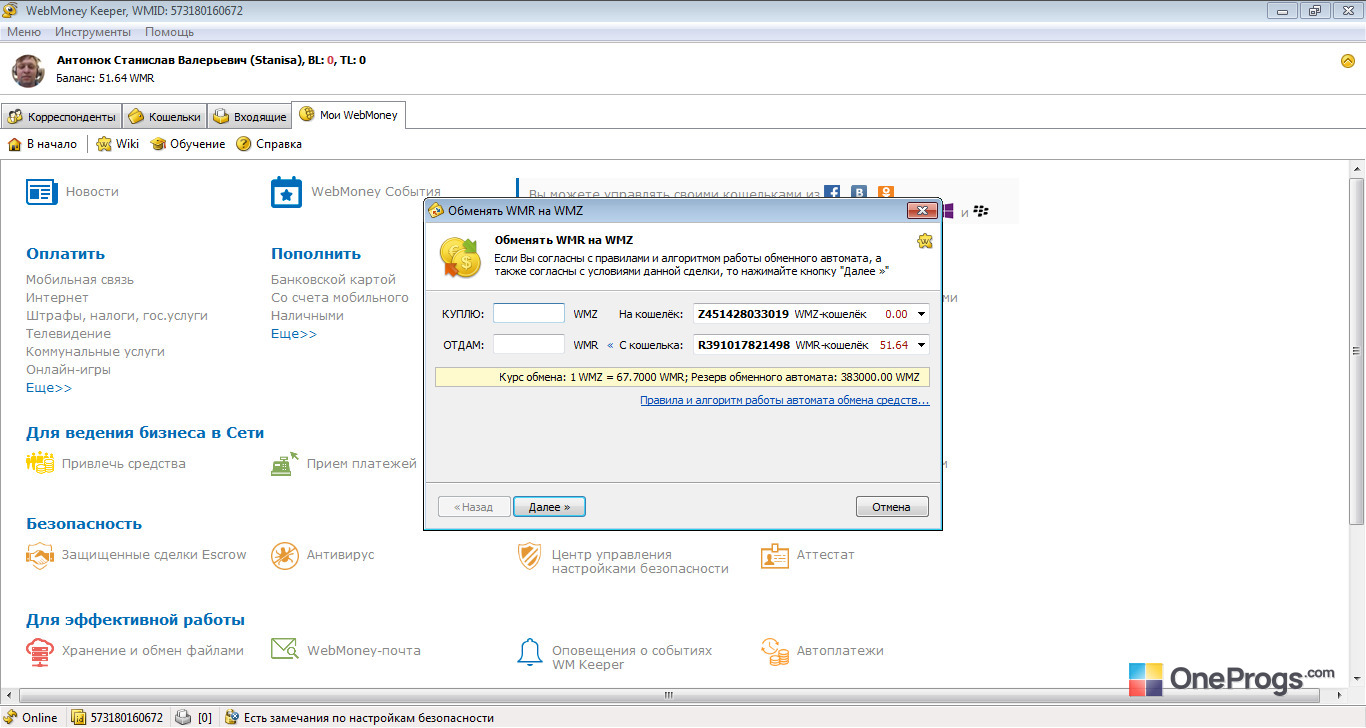Collapse the user info header panel
The image size is (1366, 728).
pyautogui.click(x=1347, y=61)
